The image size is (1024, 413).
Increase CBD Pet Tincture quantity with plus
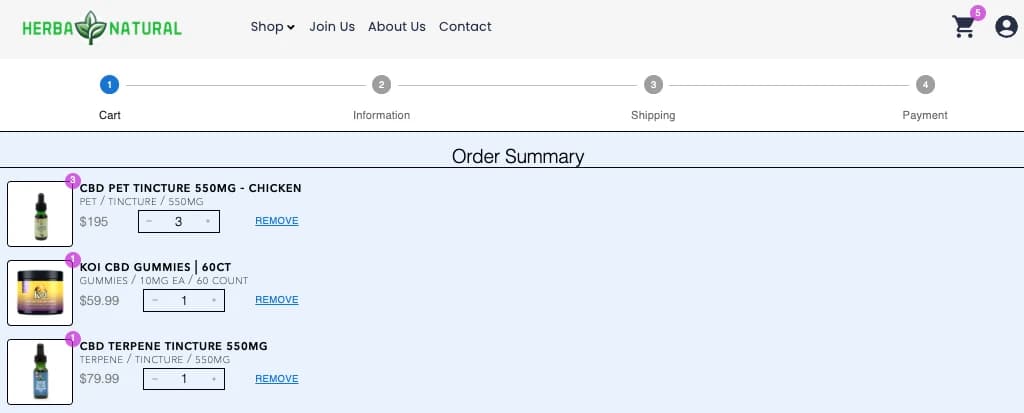coord(208,221)
